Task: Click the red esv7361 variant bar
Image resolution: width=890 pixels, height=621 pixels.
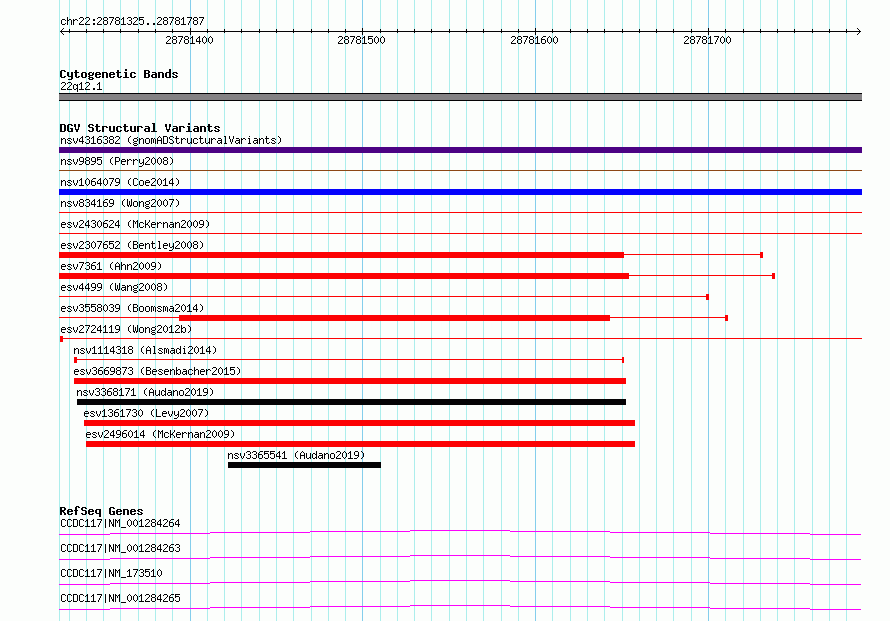Action: click(x=344, y=276)
